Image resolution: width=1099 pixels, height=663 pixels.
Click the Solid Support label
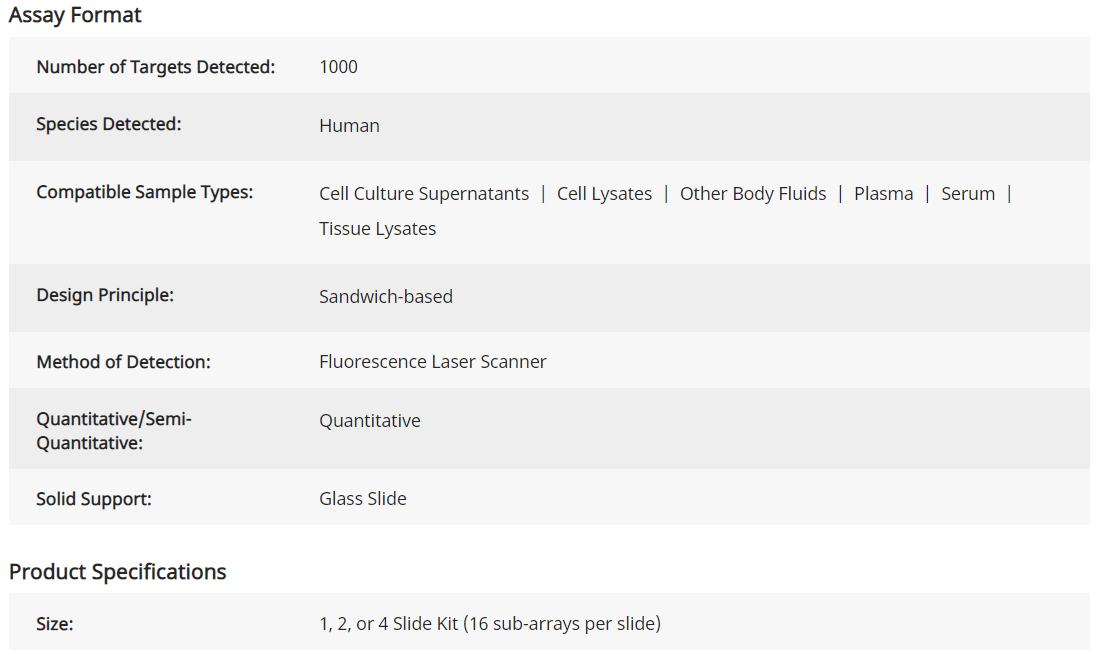tap(93, 499)
